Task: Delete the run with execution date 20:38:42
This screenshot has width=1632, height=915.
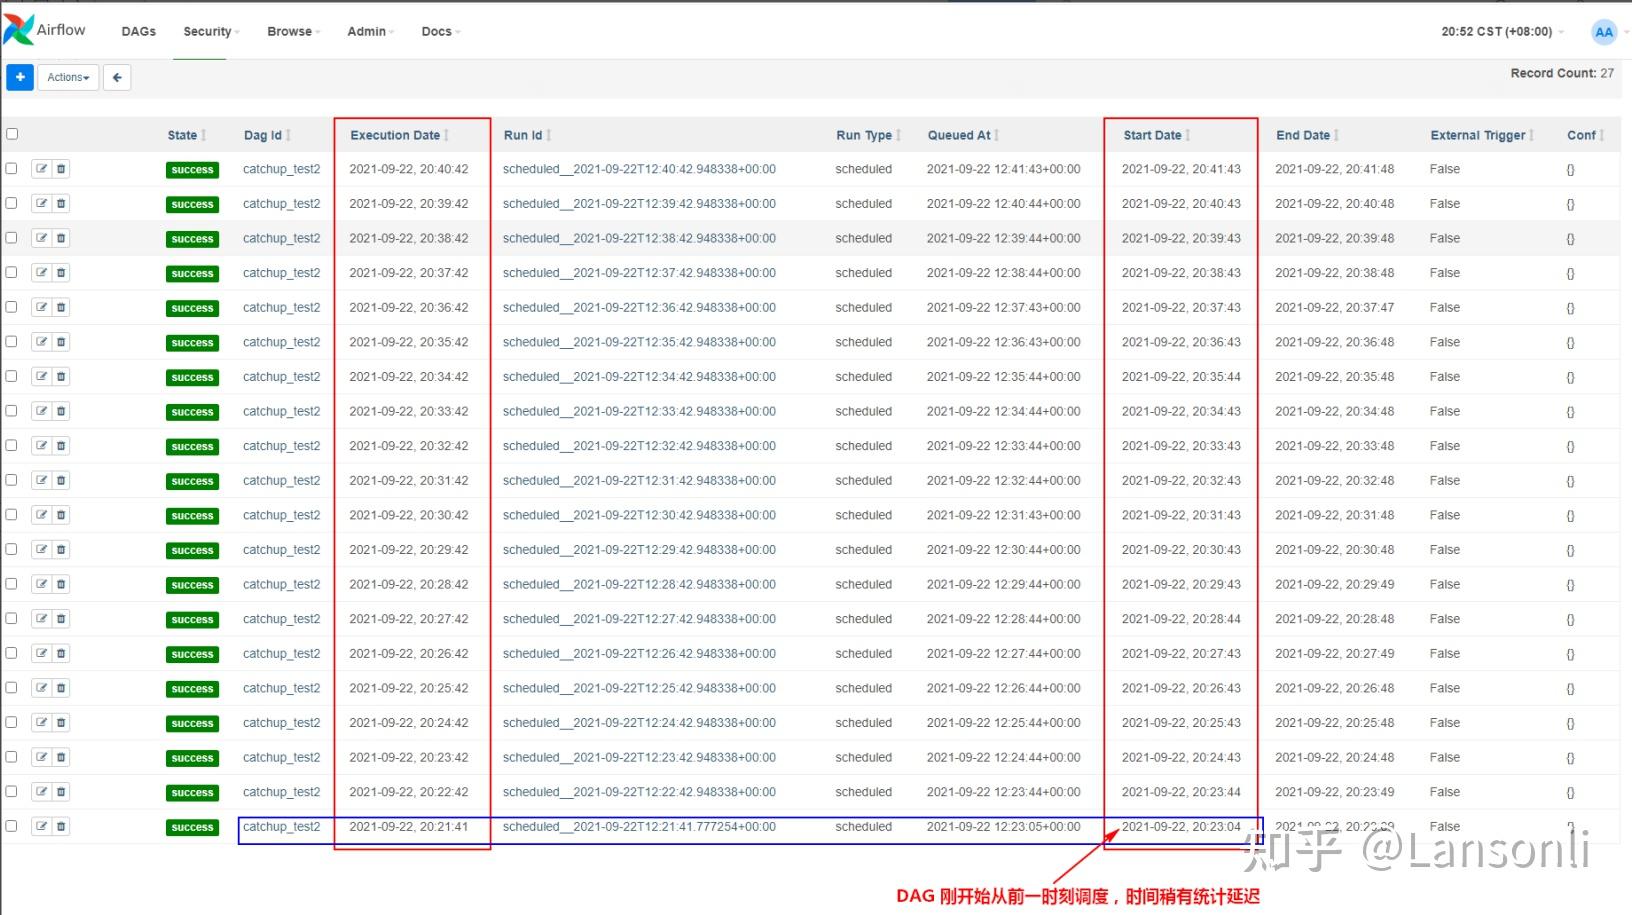Action: 61,238
